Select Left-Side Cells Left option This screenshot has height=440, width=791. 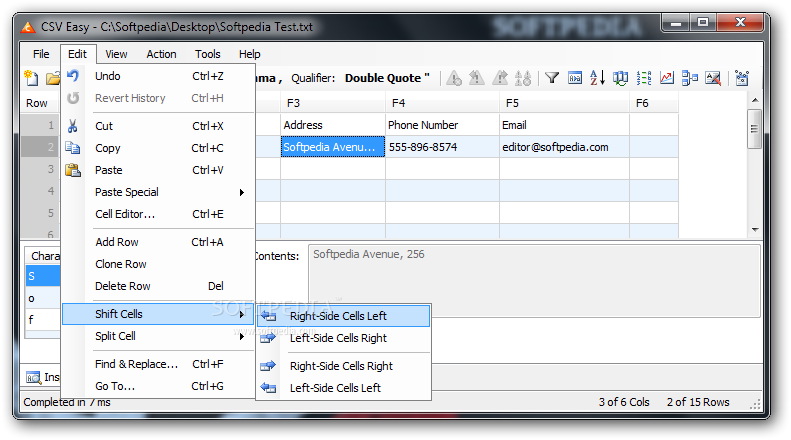(344, 388)
